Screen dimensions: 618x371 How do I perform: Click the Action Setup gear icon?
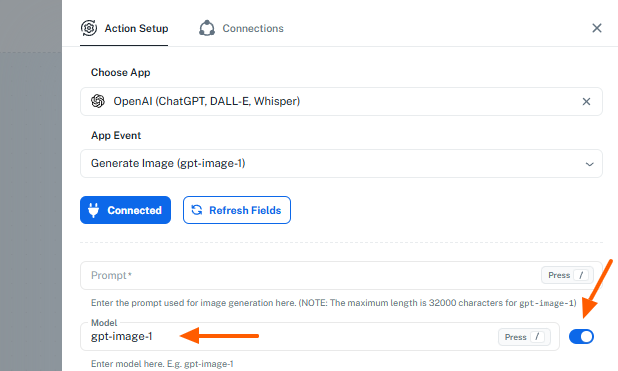(89, 28)
